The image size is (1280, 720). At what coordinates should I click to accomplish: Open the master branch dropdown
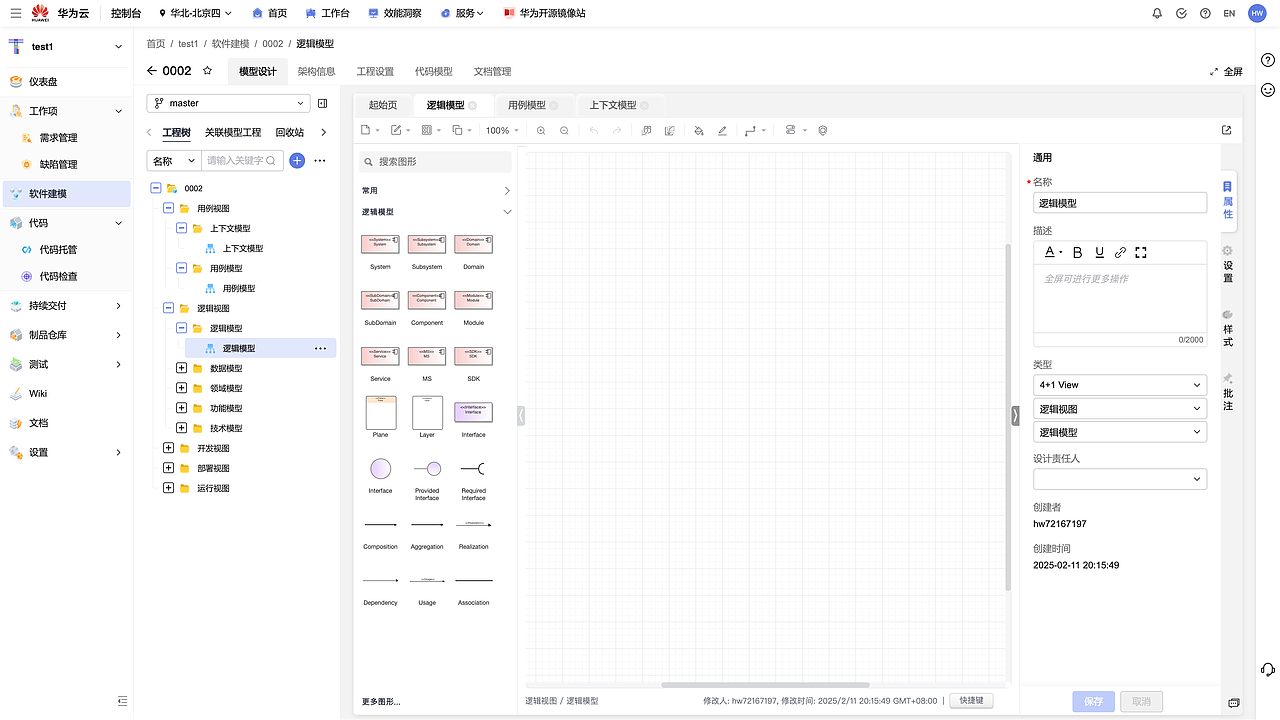pyautogui.click(x=229, y=103)
